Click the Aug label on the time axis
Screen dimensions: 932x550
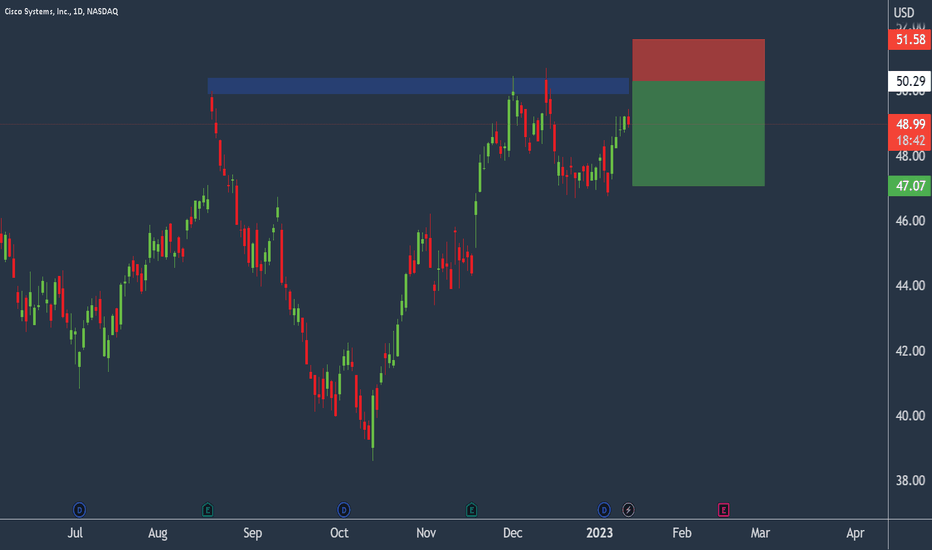click(x=158, y=533)
